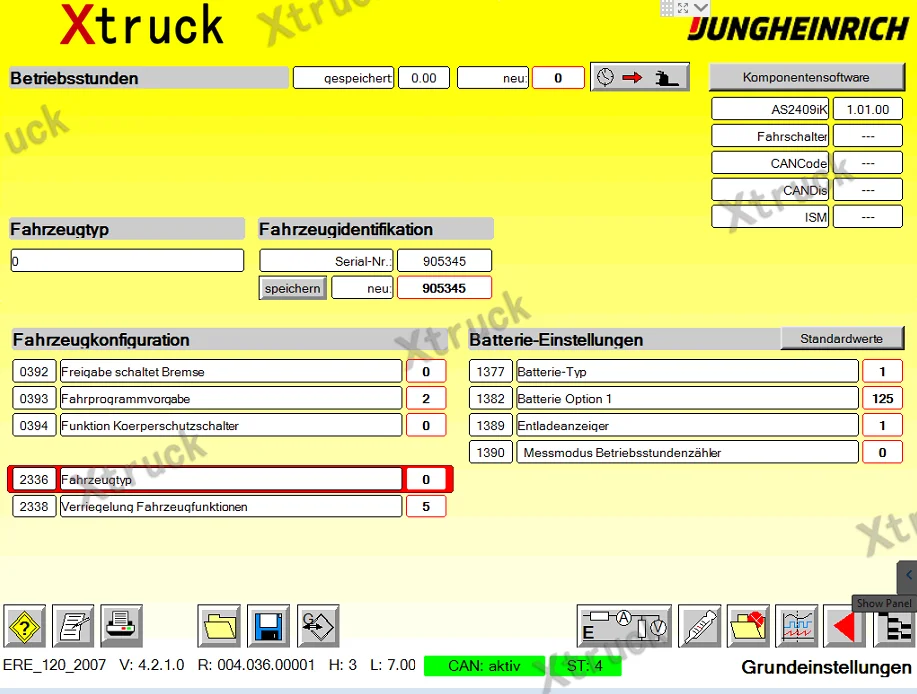Image resolution: width=917 pixels, height=694 pixels.
Task: Open the signal graph chart icon
Action: [797, 627]
